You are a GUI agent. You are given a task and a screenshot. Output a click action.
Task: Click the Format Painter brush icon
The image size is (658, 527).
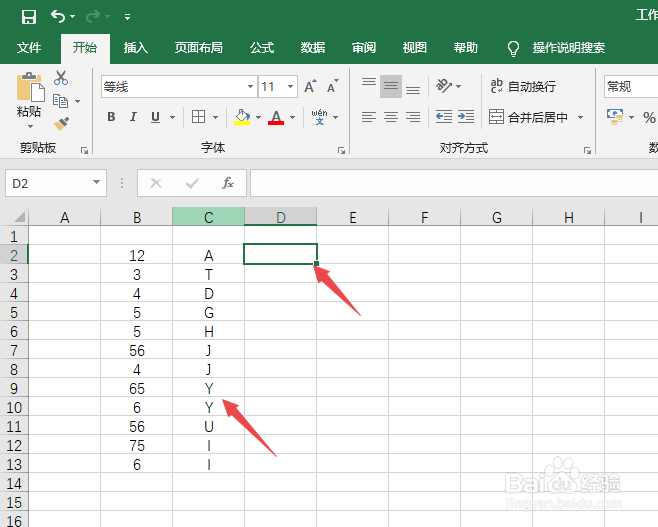(x=61, y=123)
